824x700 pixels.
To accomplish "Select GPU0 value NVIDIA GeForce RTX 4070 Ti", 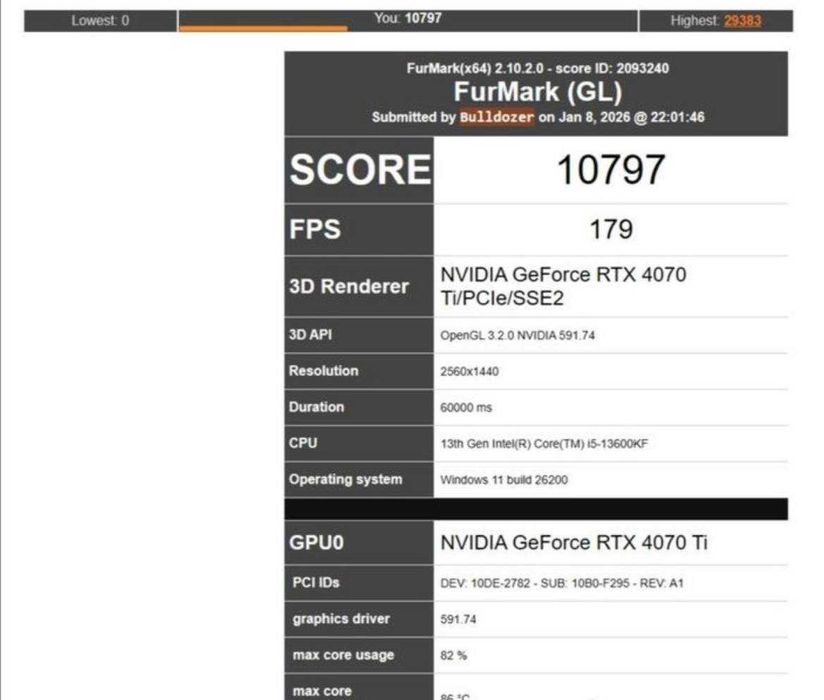I will (574, 543).
